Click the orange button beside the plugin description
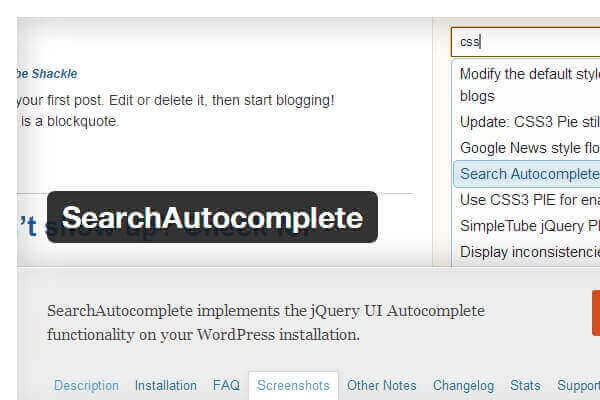600x400 pixels. coord(595,312)
